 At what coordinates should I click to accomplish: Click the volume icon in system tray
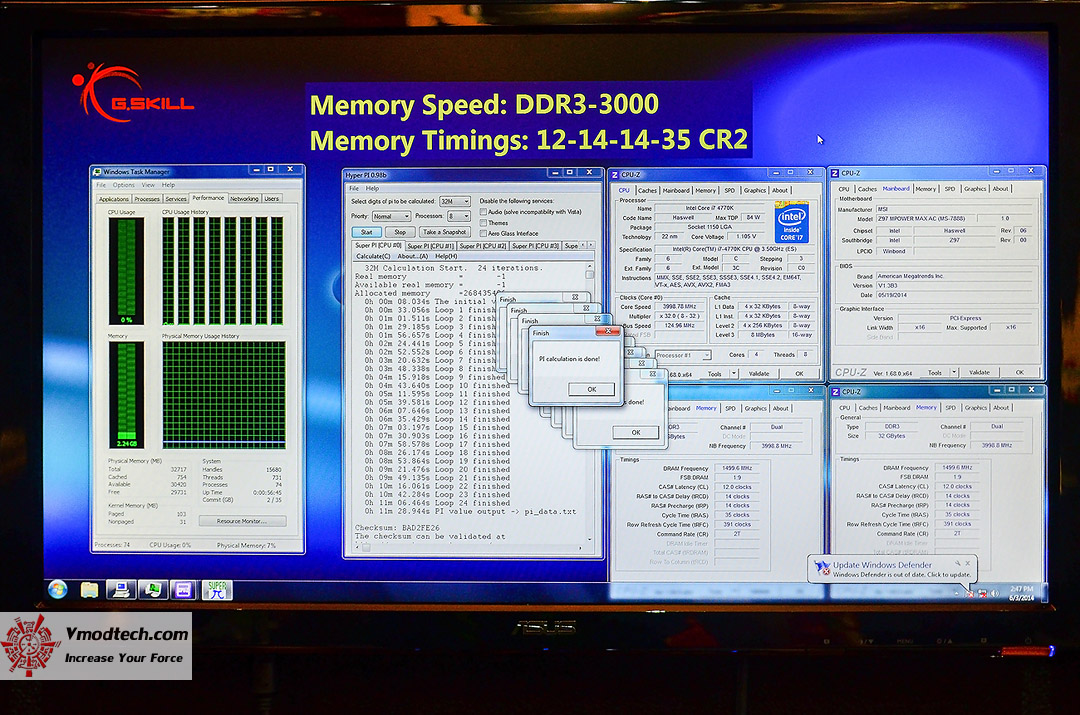tap(995, 593)
